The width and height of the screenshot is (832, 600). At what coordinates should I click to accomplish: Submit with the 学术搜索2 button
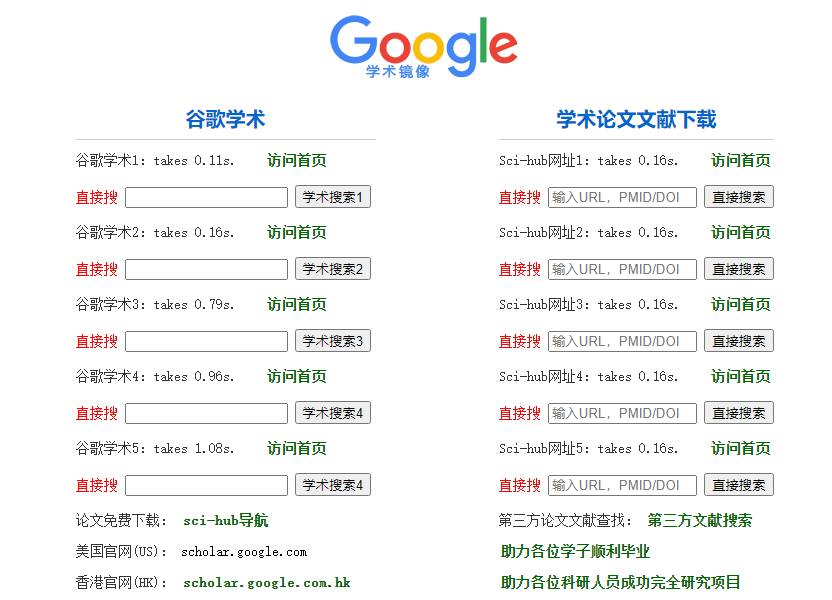(333, 269)
